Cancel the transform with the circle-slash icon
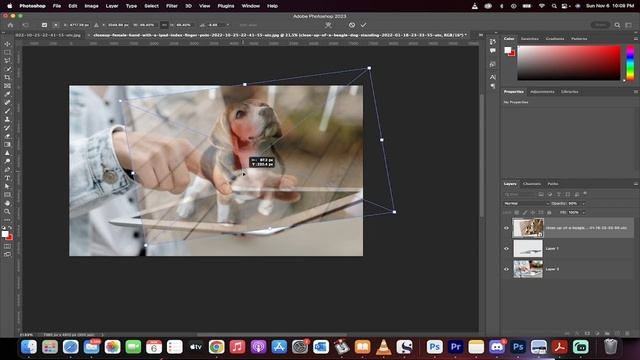The width and height of the screenshot is (640, 360). 352,25
